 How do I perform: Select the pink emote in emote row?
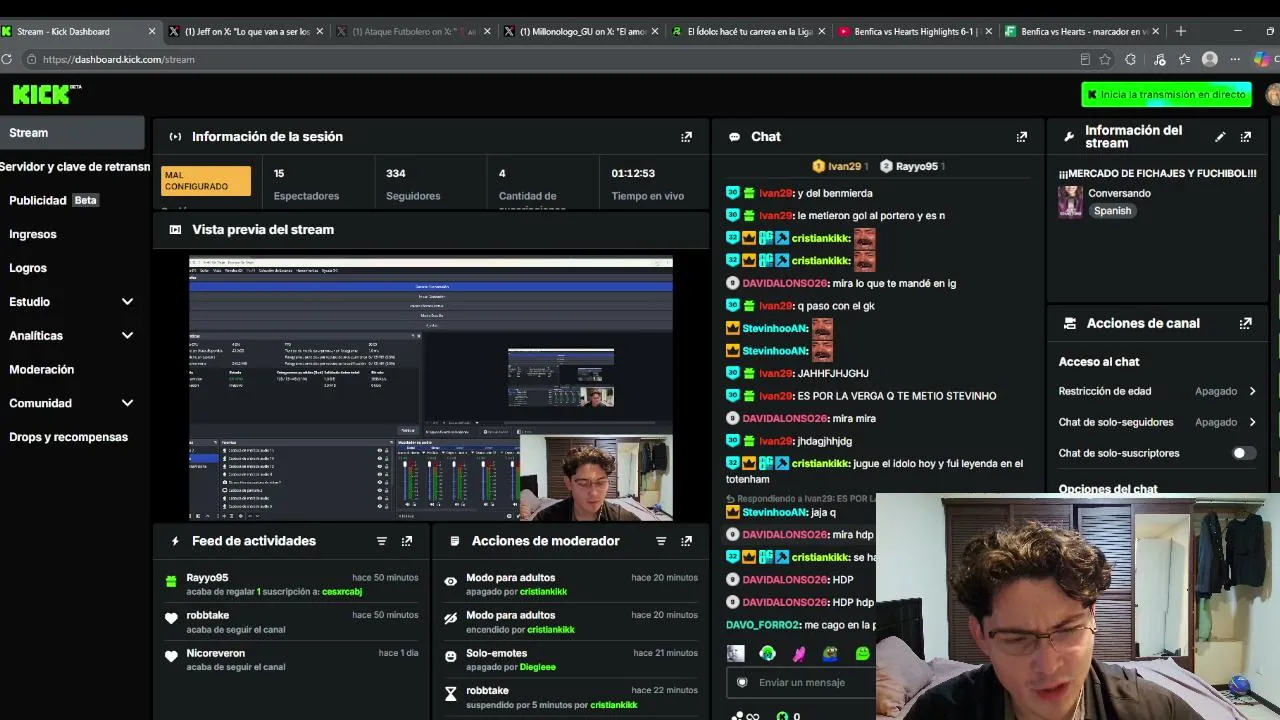pyautogui.click(x=799, y=654)
